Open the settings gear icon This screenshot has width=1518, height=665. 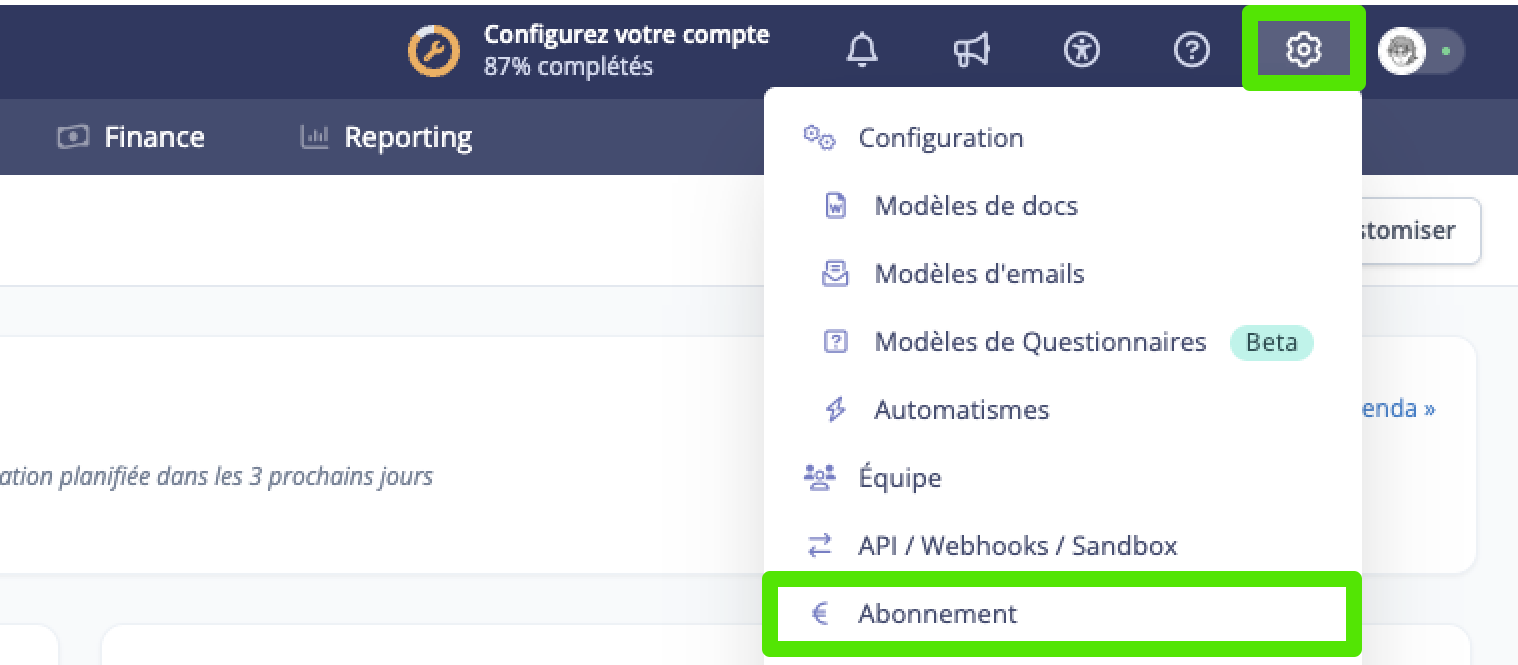coord(1304,49)
